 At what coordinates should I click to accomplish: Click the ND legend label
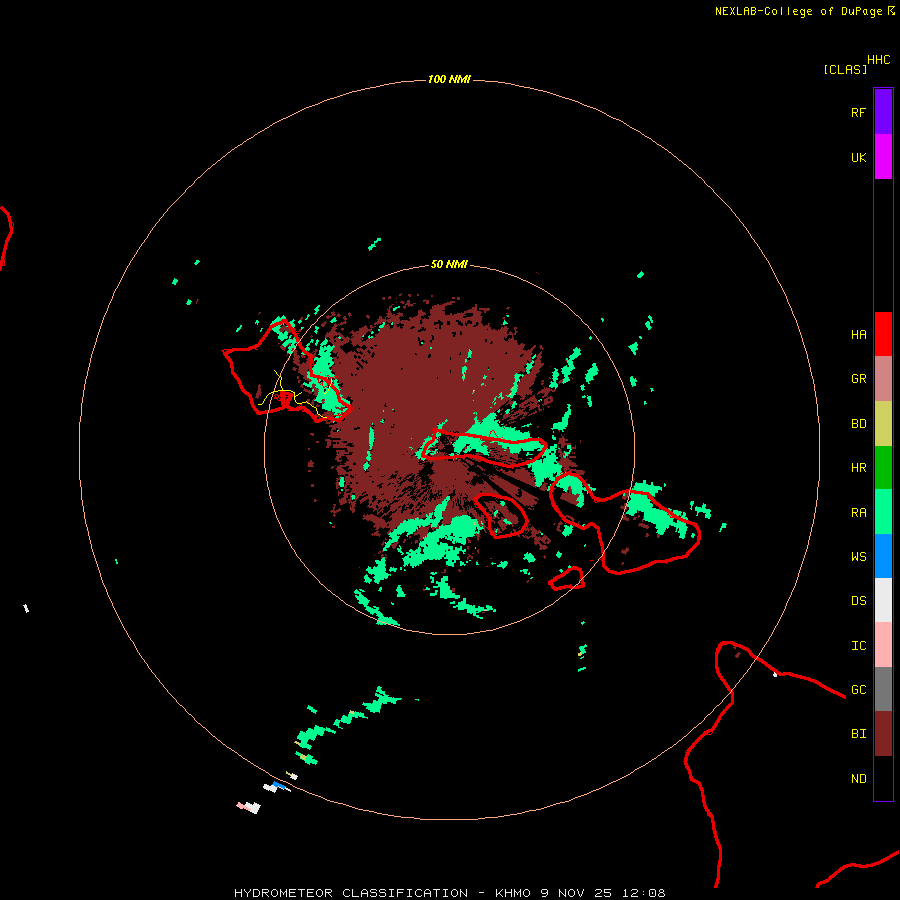click(x=858, y=779)
